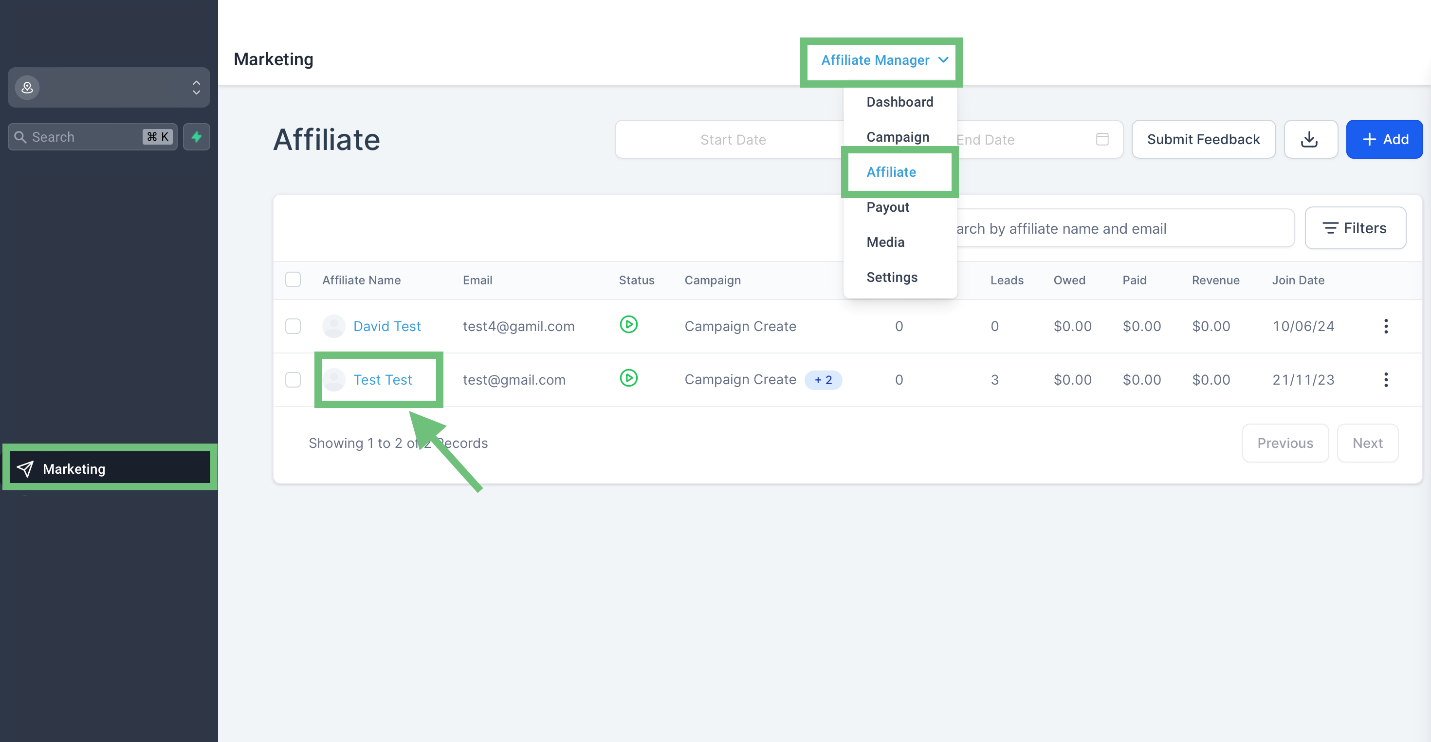Click David Test's avatar icon
The height and width of the screenshot is (742, 1431).
coord(334,326)
